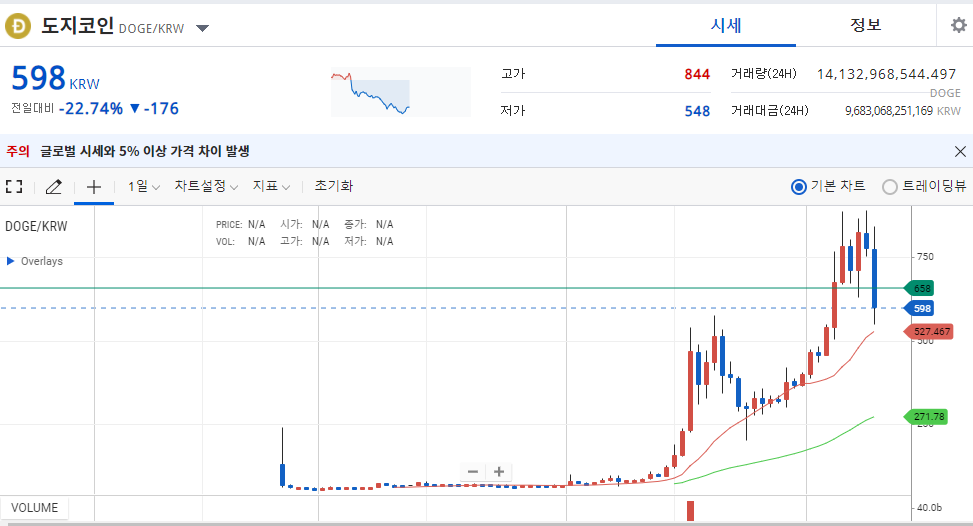Click the 750 price axis label
Viewport: 973px width, 526px height.
point(925,257)
